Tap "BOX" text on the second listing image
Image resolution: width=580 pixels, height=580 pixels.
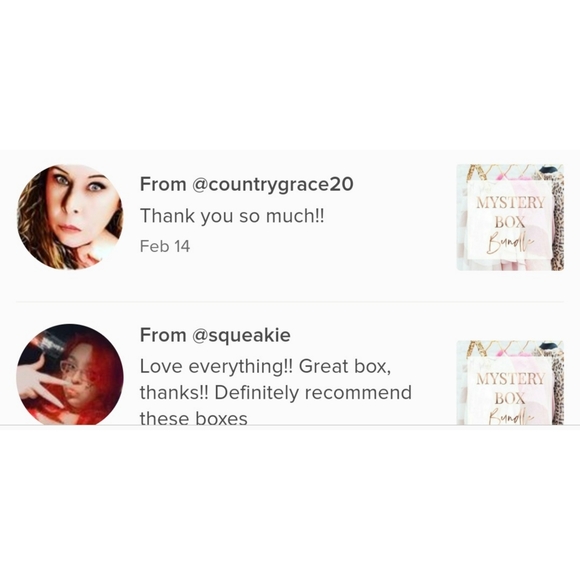(510, 399)
